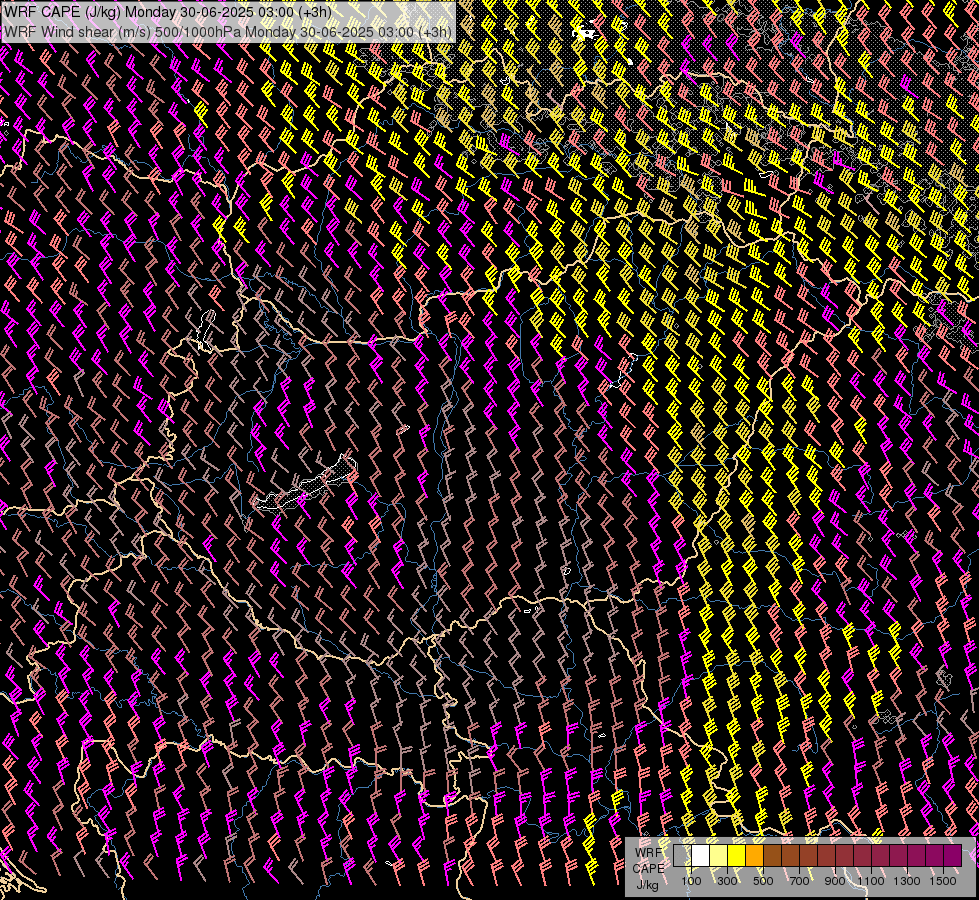Click the legend value '1100'
The image size is (979, 900).
point(871,881)
